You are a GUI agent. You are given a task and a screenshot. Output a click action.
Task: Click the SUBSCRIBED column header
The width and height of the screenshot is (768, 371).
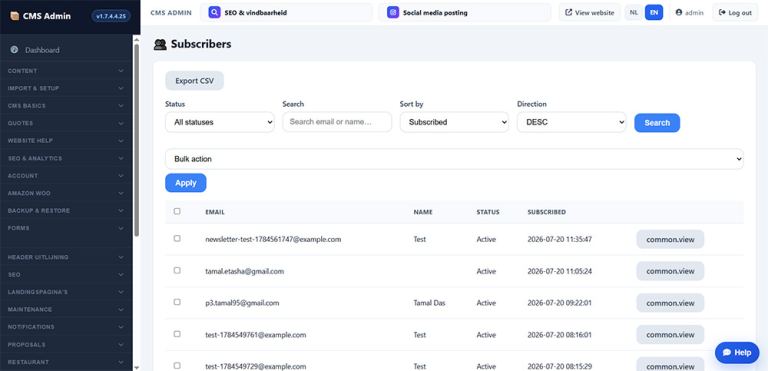point(547,212)
